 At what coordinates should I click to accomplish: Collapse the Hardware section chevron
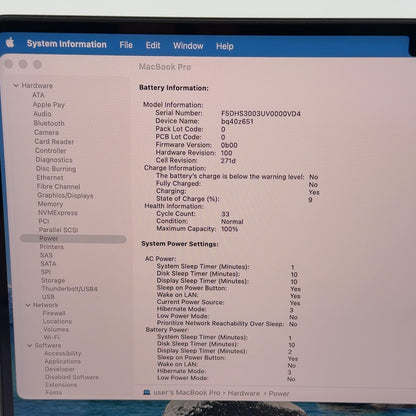coord(16,86)
